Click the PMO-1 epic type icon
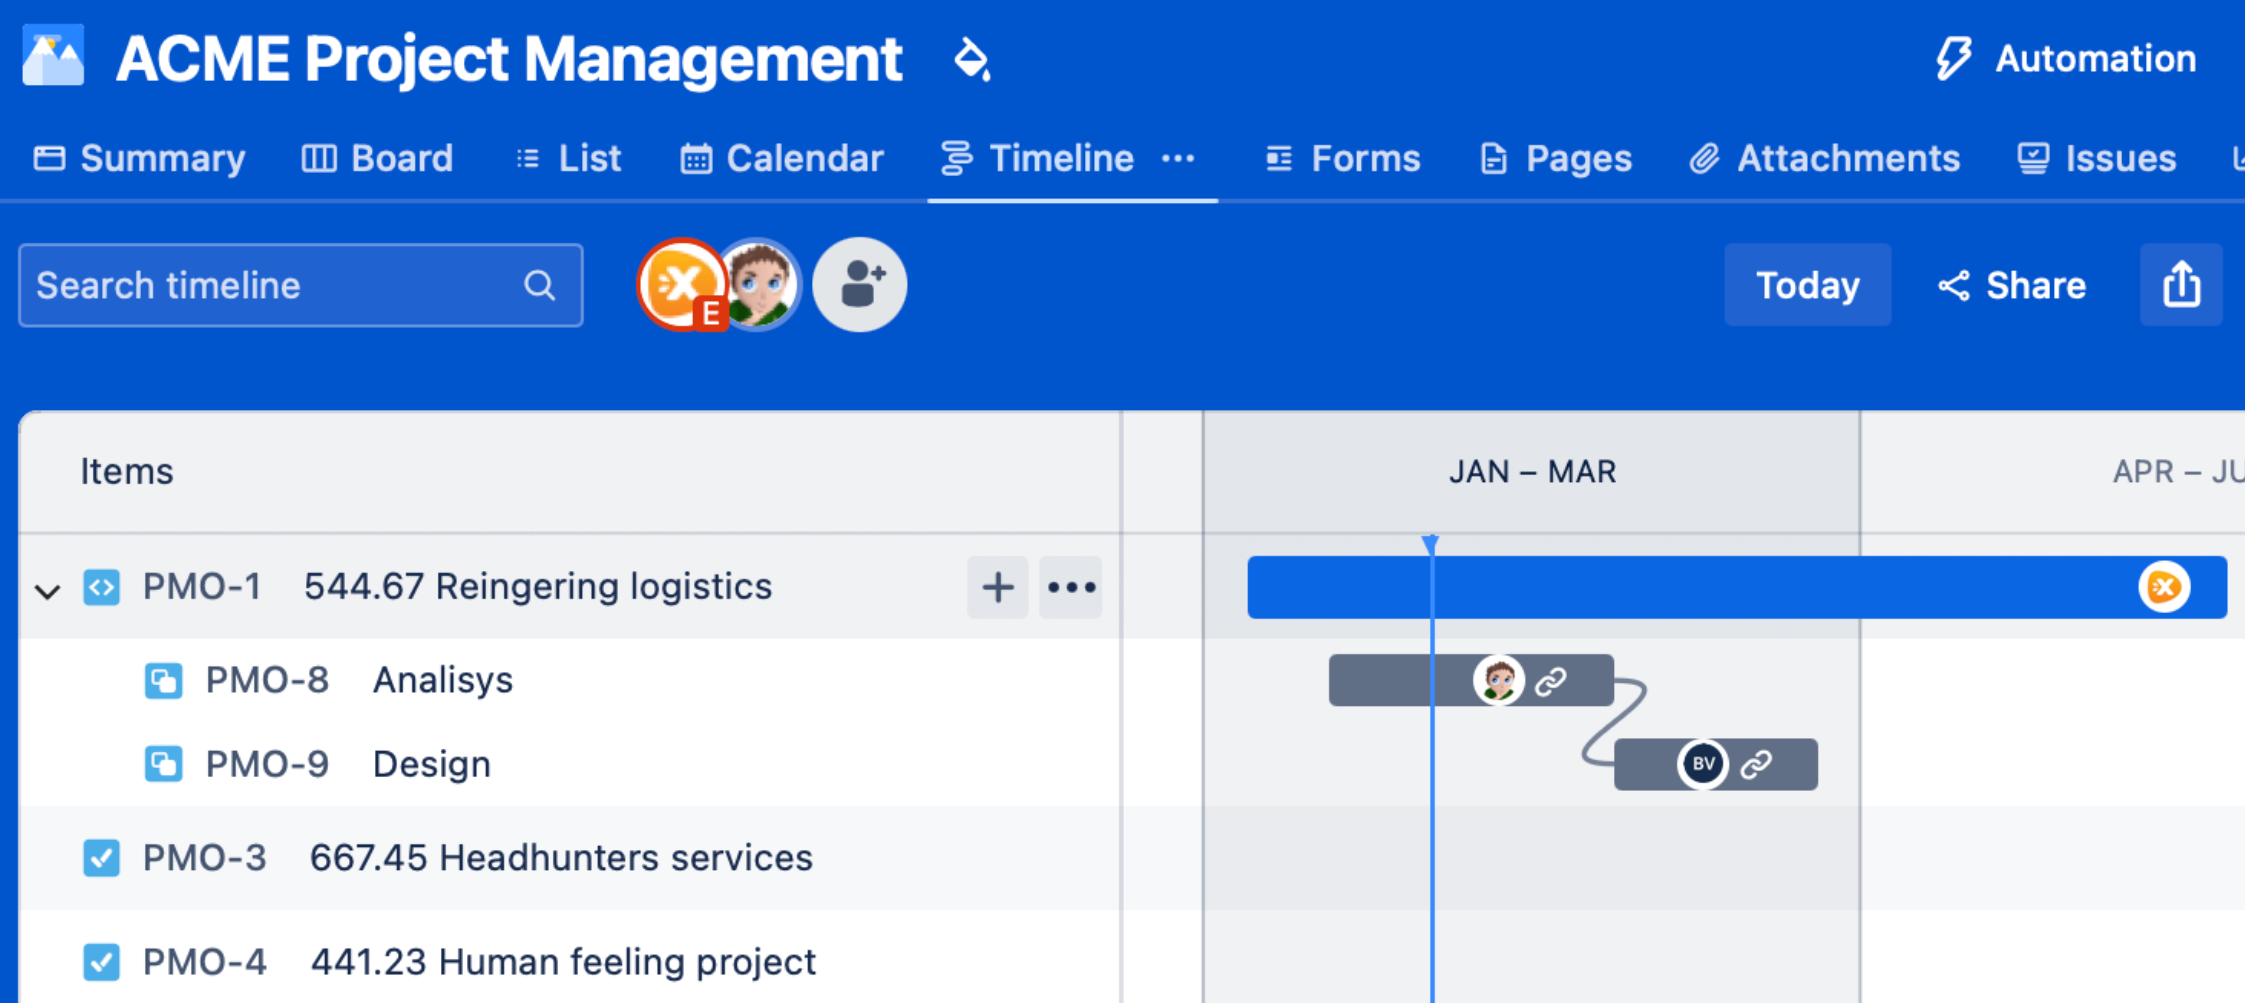The width and height of the screenshot is (2245, 1003). [x=102, y=587]
